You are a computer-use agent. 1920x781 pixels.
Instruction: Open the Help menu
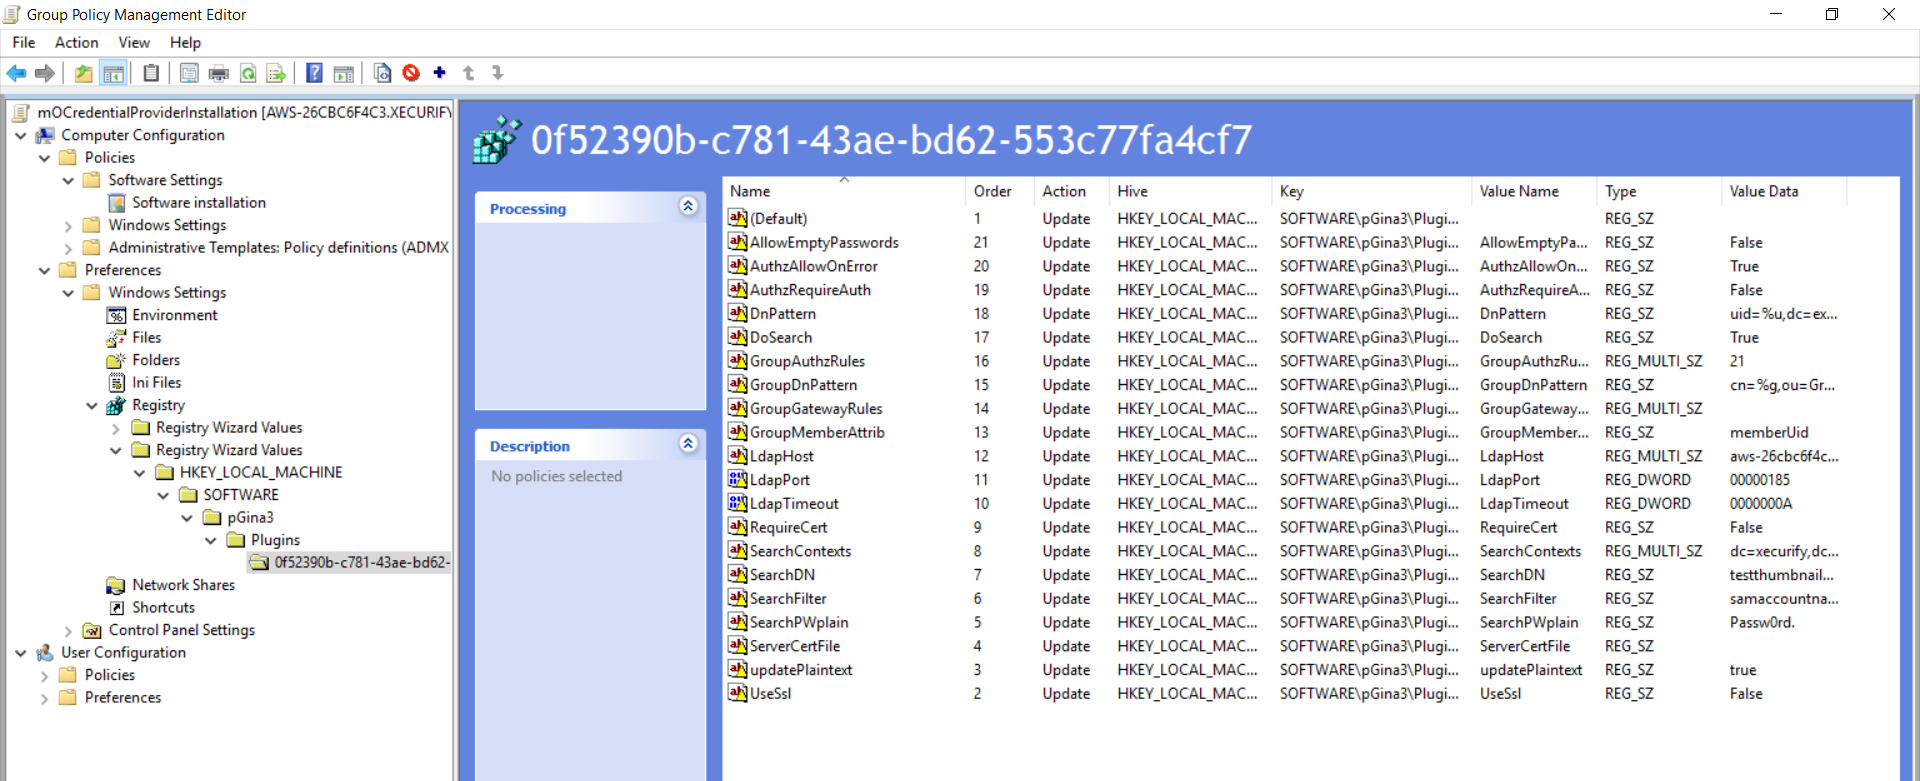pos(185,42)
